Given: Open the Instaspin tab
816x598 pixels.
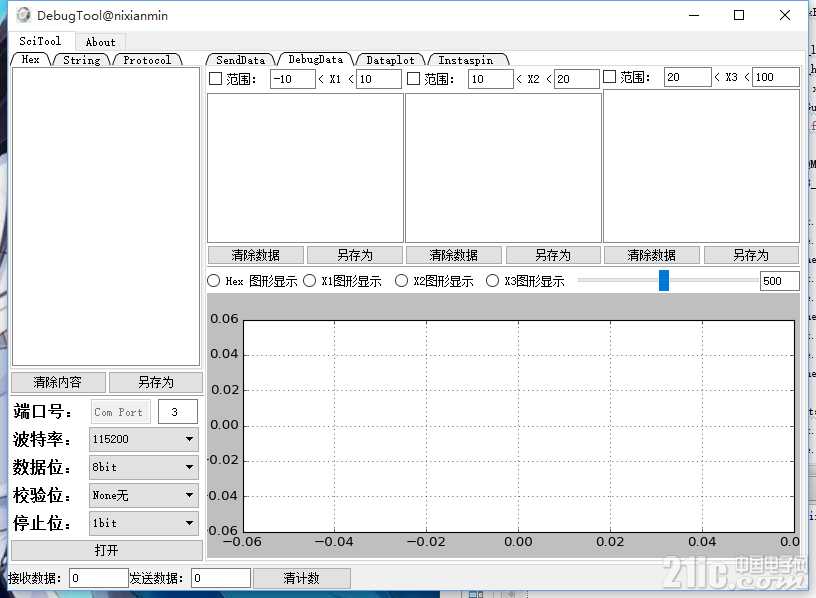Looking at the screenshot, I should (466, 60).
